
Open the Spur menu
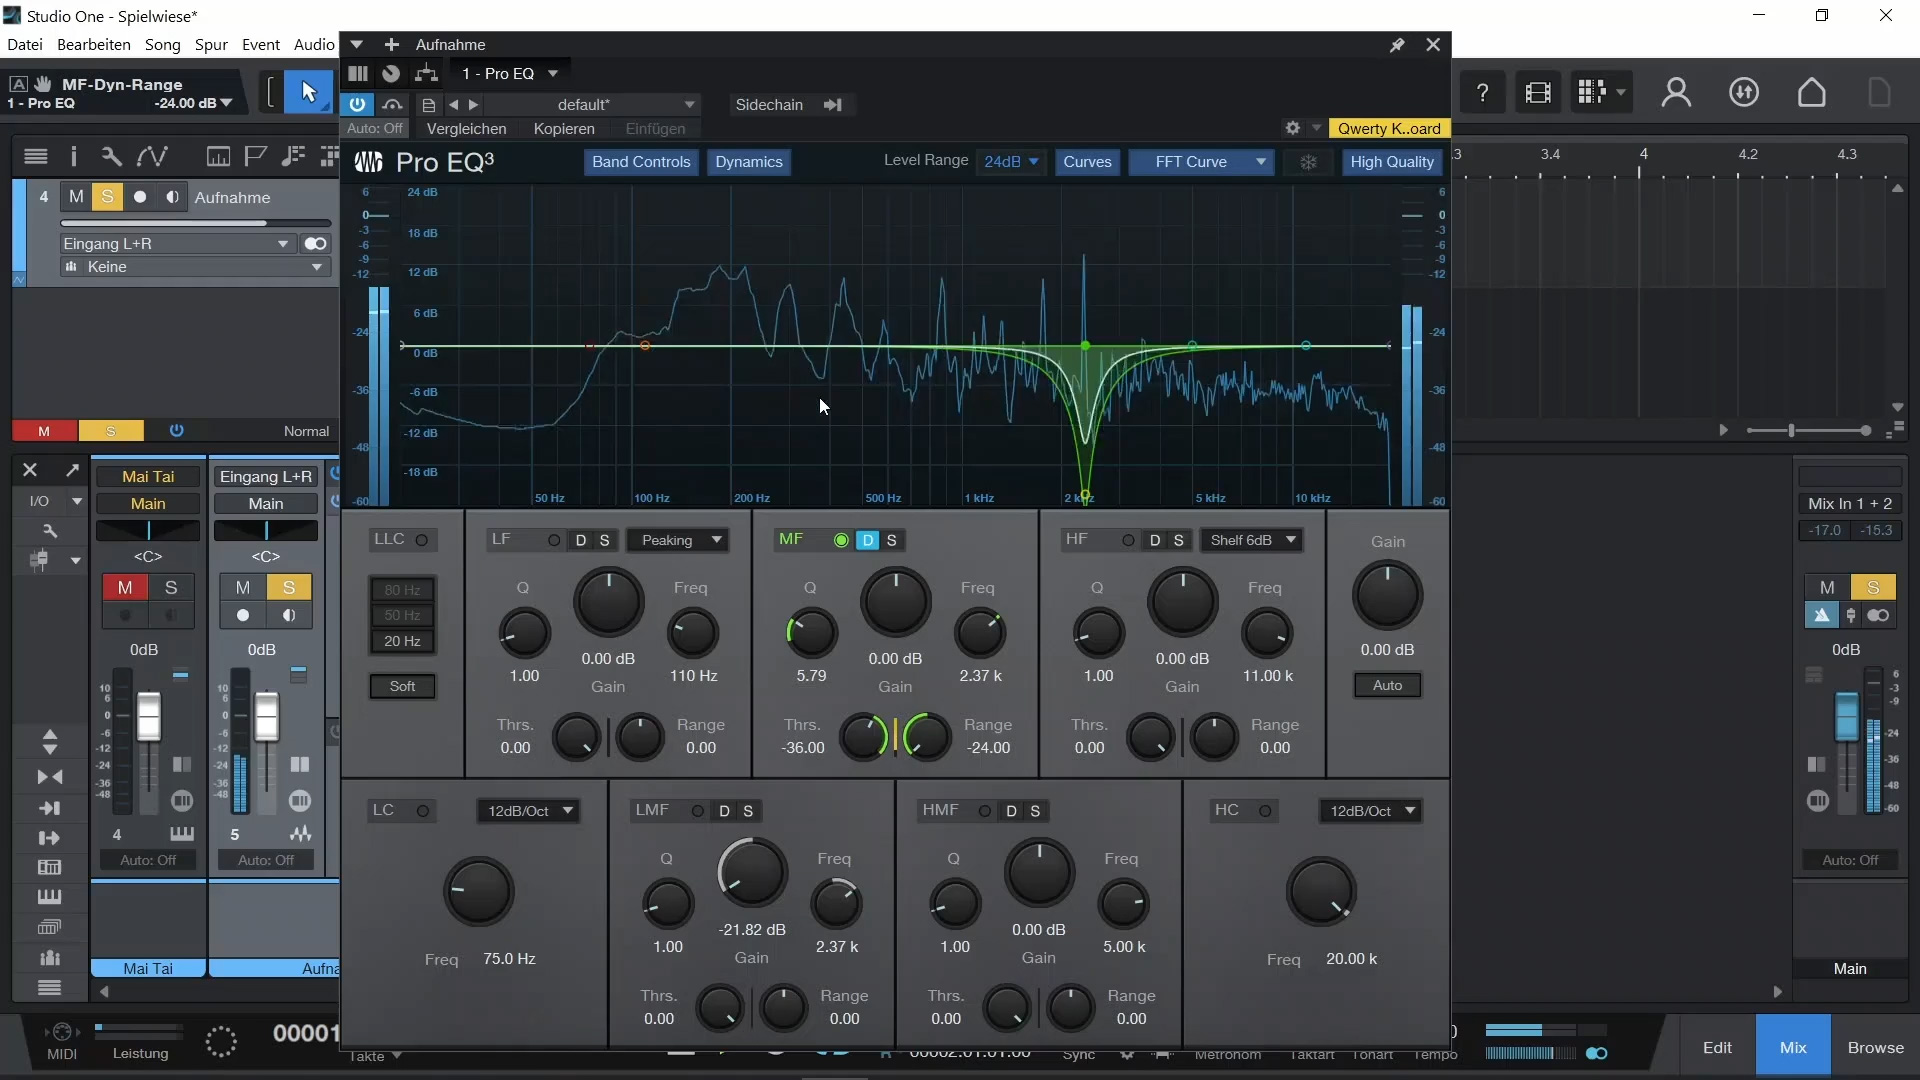[x=211, y=44]
